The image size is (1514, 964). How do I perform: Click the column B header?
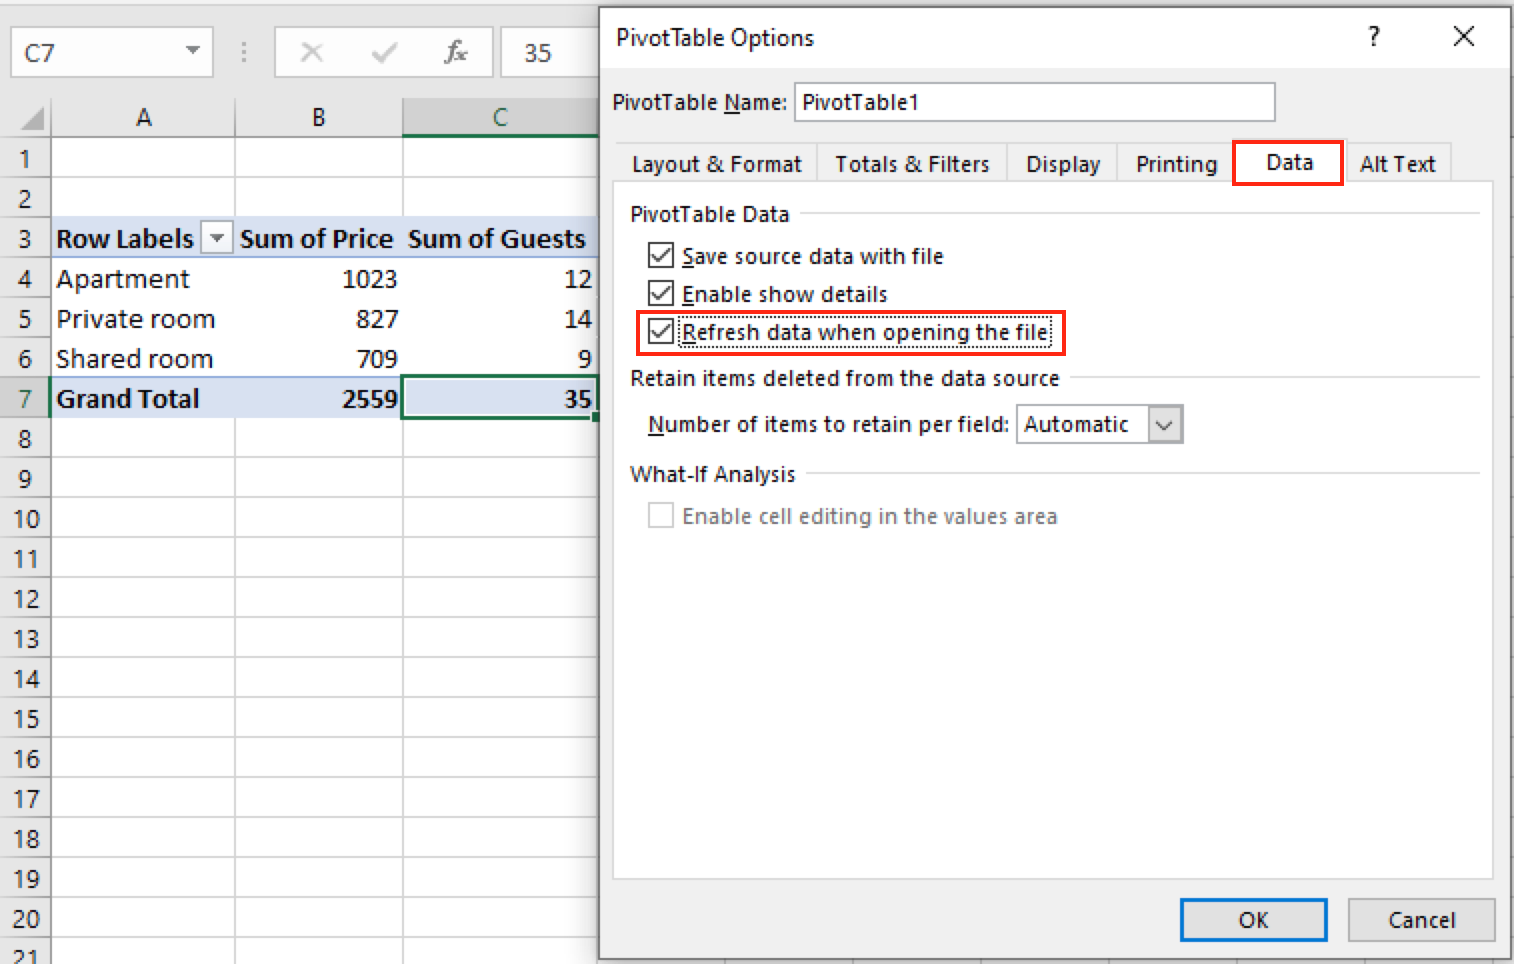pos(317,117)
